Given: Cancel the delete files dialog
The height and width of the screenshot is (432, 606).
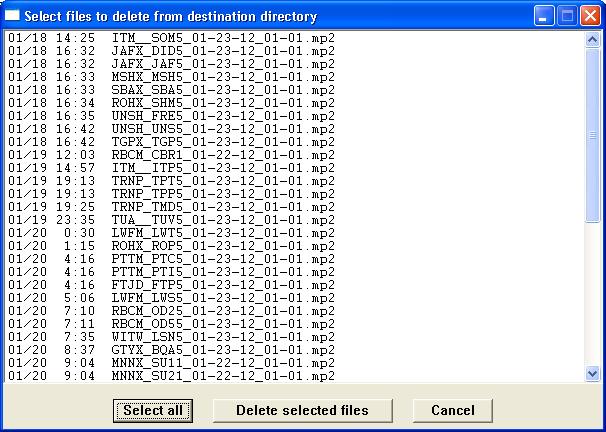Looking at the screenshot, I should 453,410.
